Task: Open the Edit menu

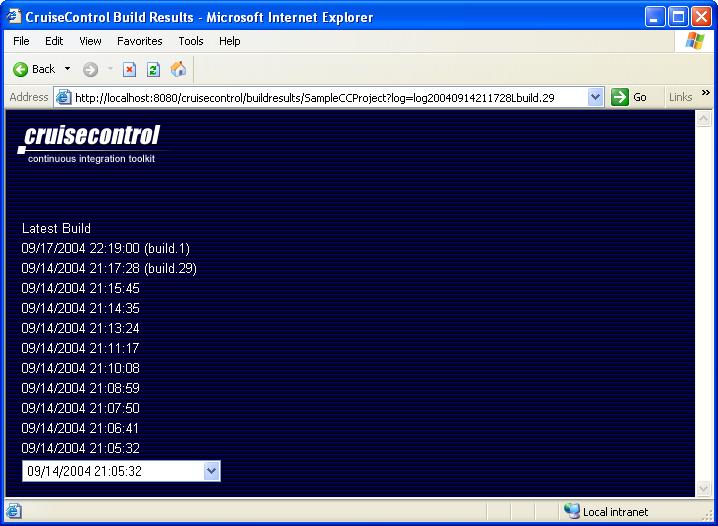Action: tap(54, 41)
